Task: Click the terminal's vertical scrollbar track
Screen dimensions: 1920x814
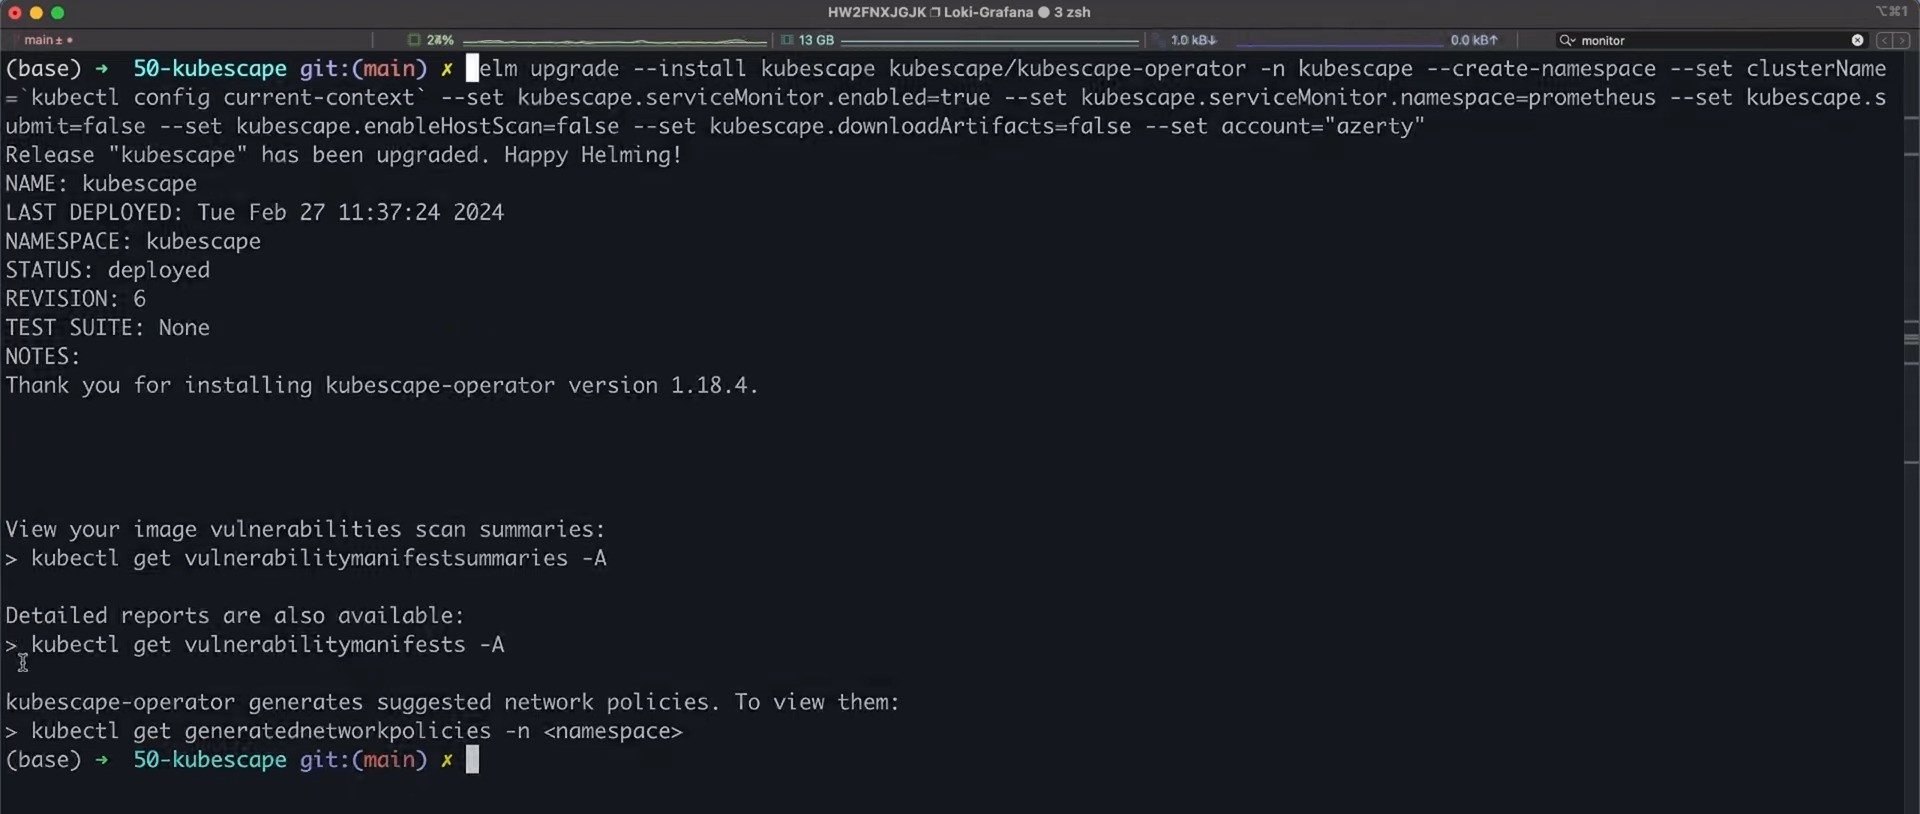Action: coord(1911,500)
